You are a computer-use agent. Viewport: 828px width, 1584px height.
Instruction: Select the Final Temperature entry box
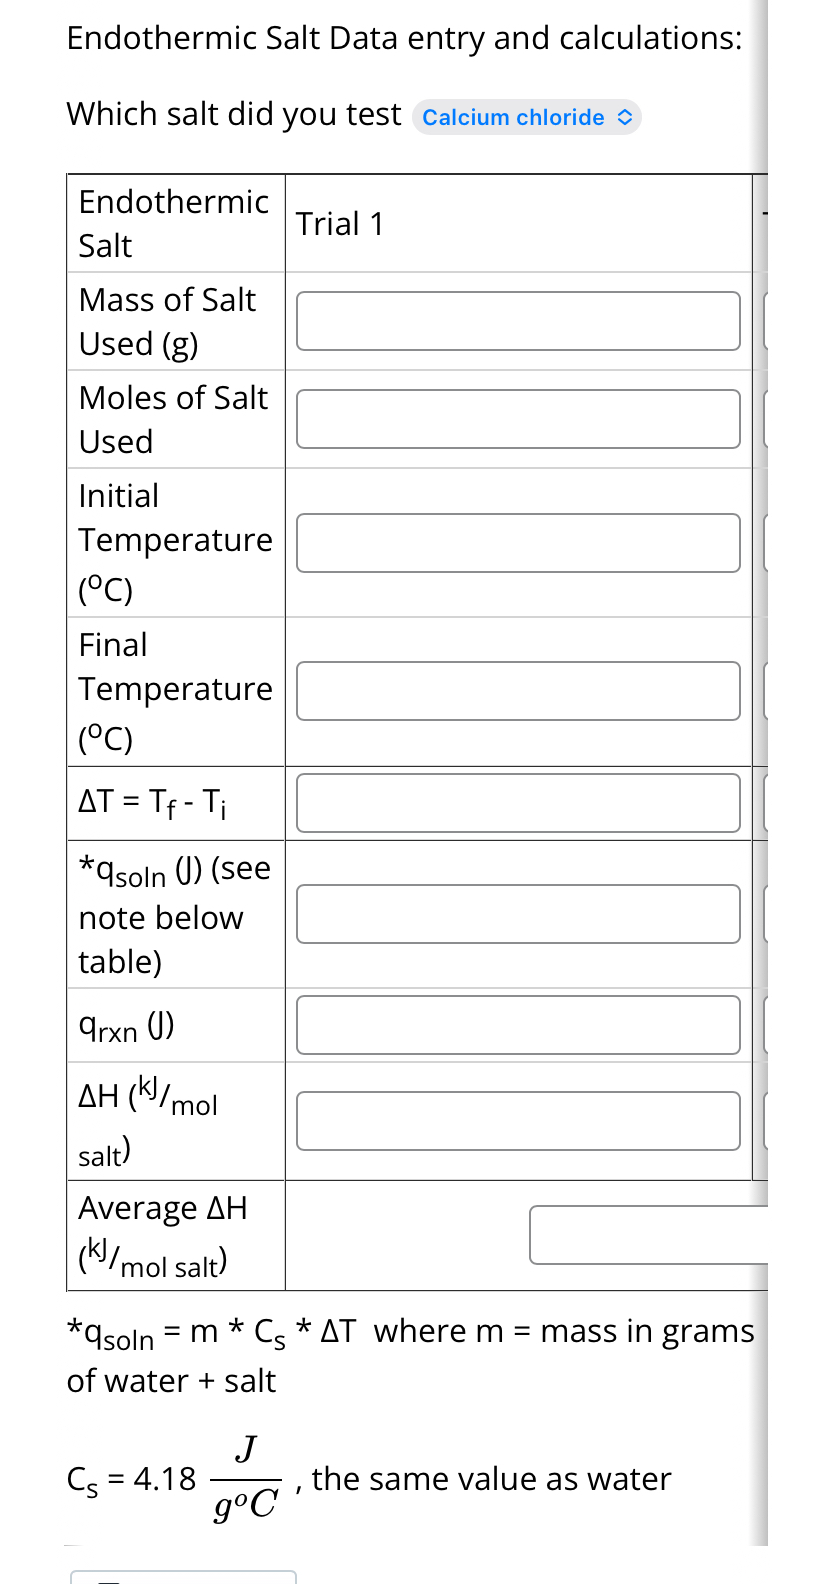[x=517, y=690]
